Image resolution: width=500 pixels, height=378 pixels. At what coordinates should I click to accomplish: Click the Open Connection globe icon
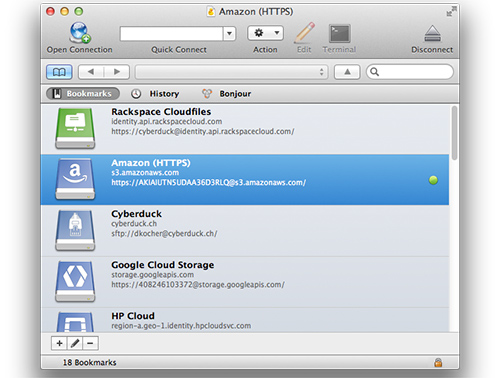(80, 32)
